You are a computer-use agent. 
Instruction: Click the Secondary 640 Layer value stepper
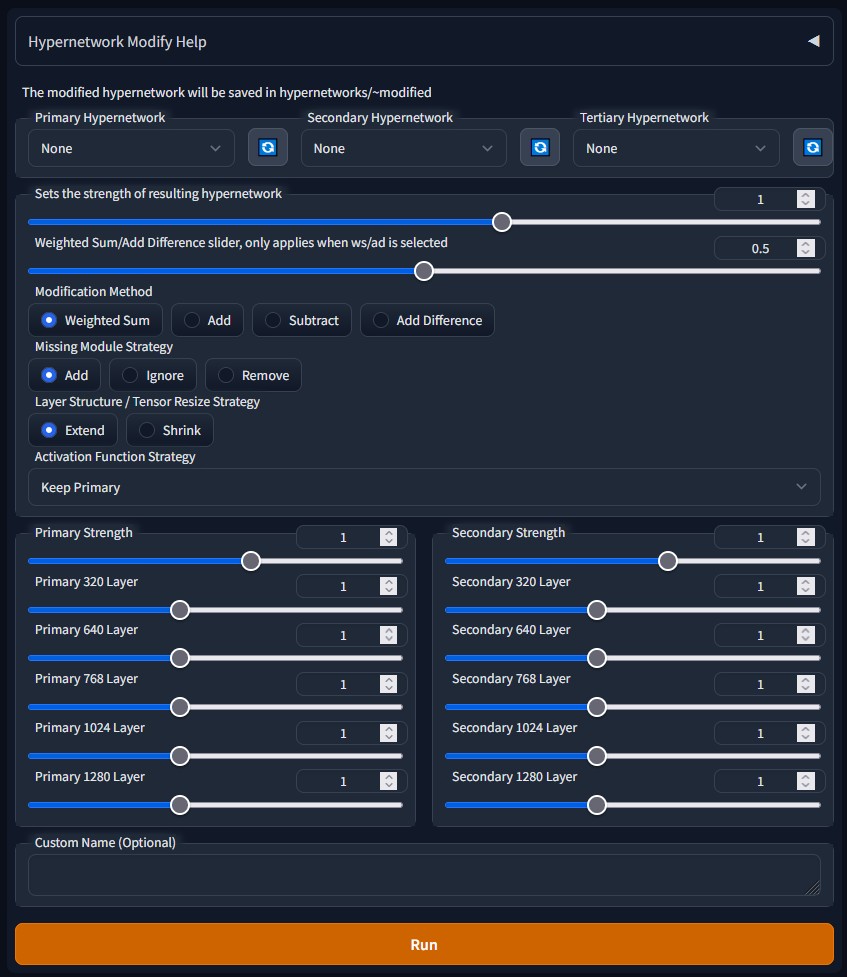click(x=805, y=635)
